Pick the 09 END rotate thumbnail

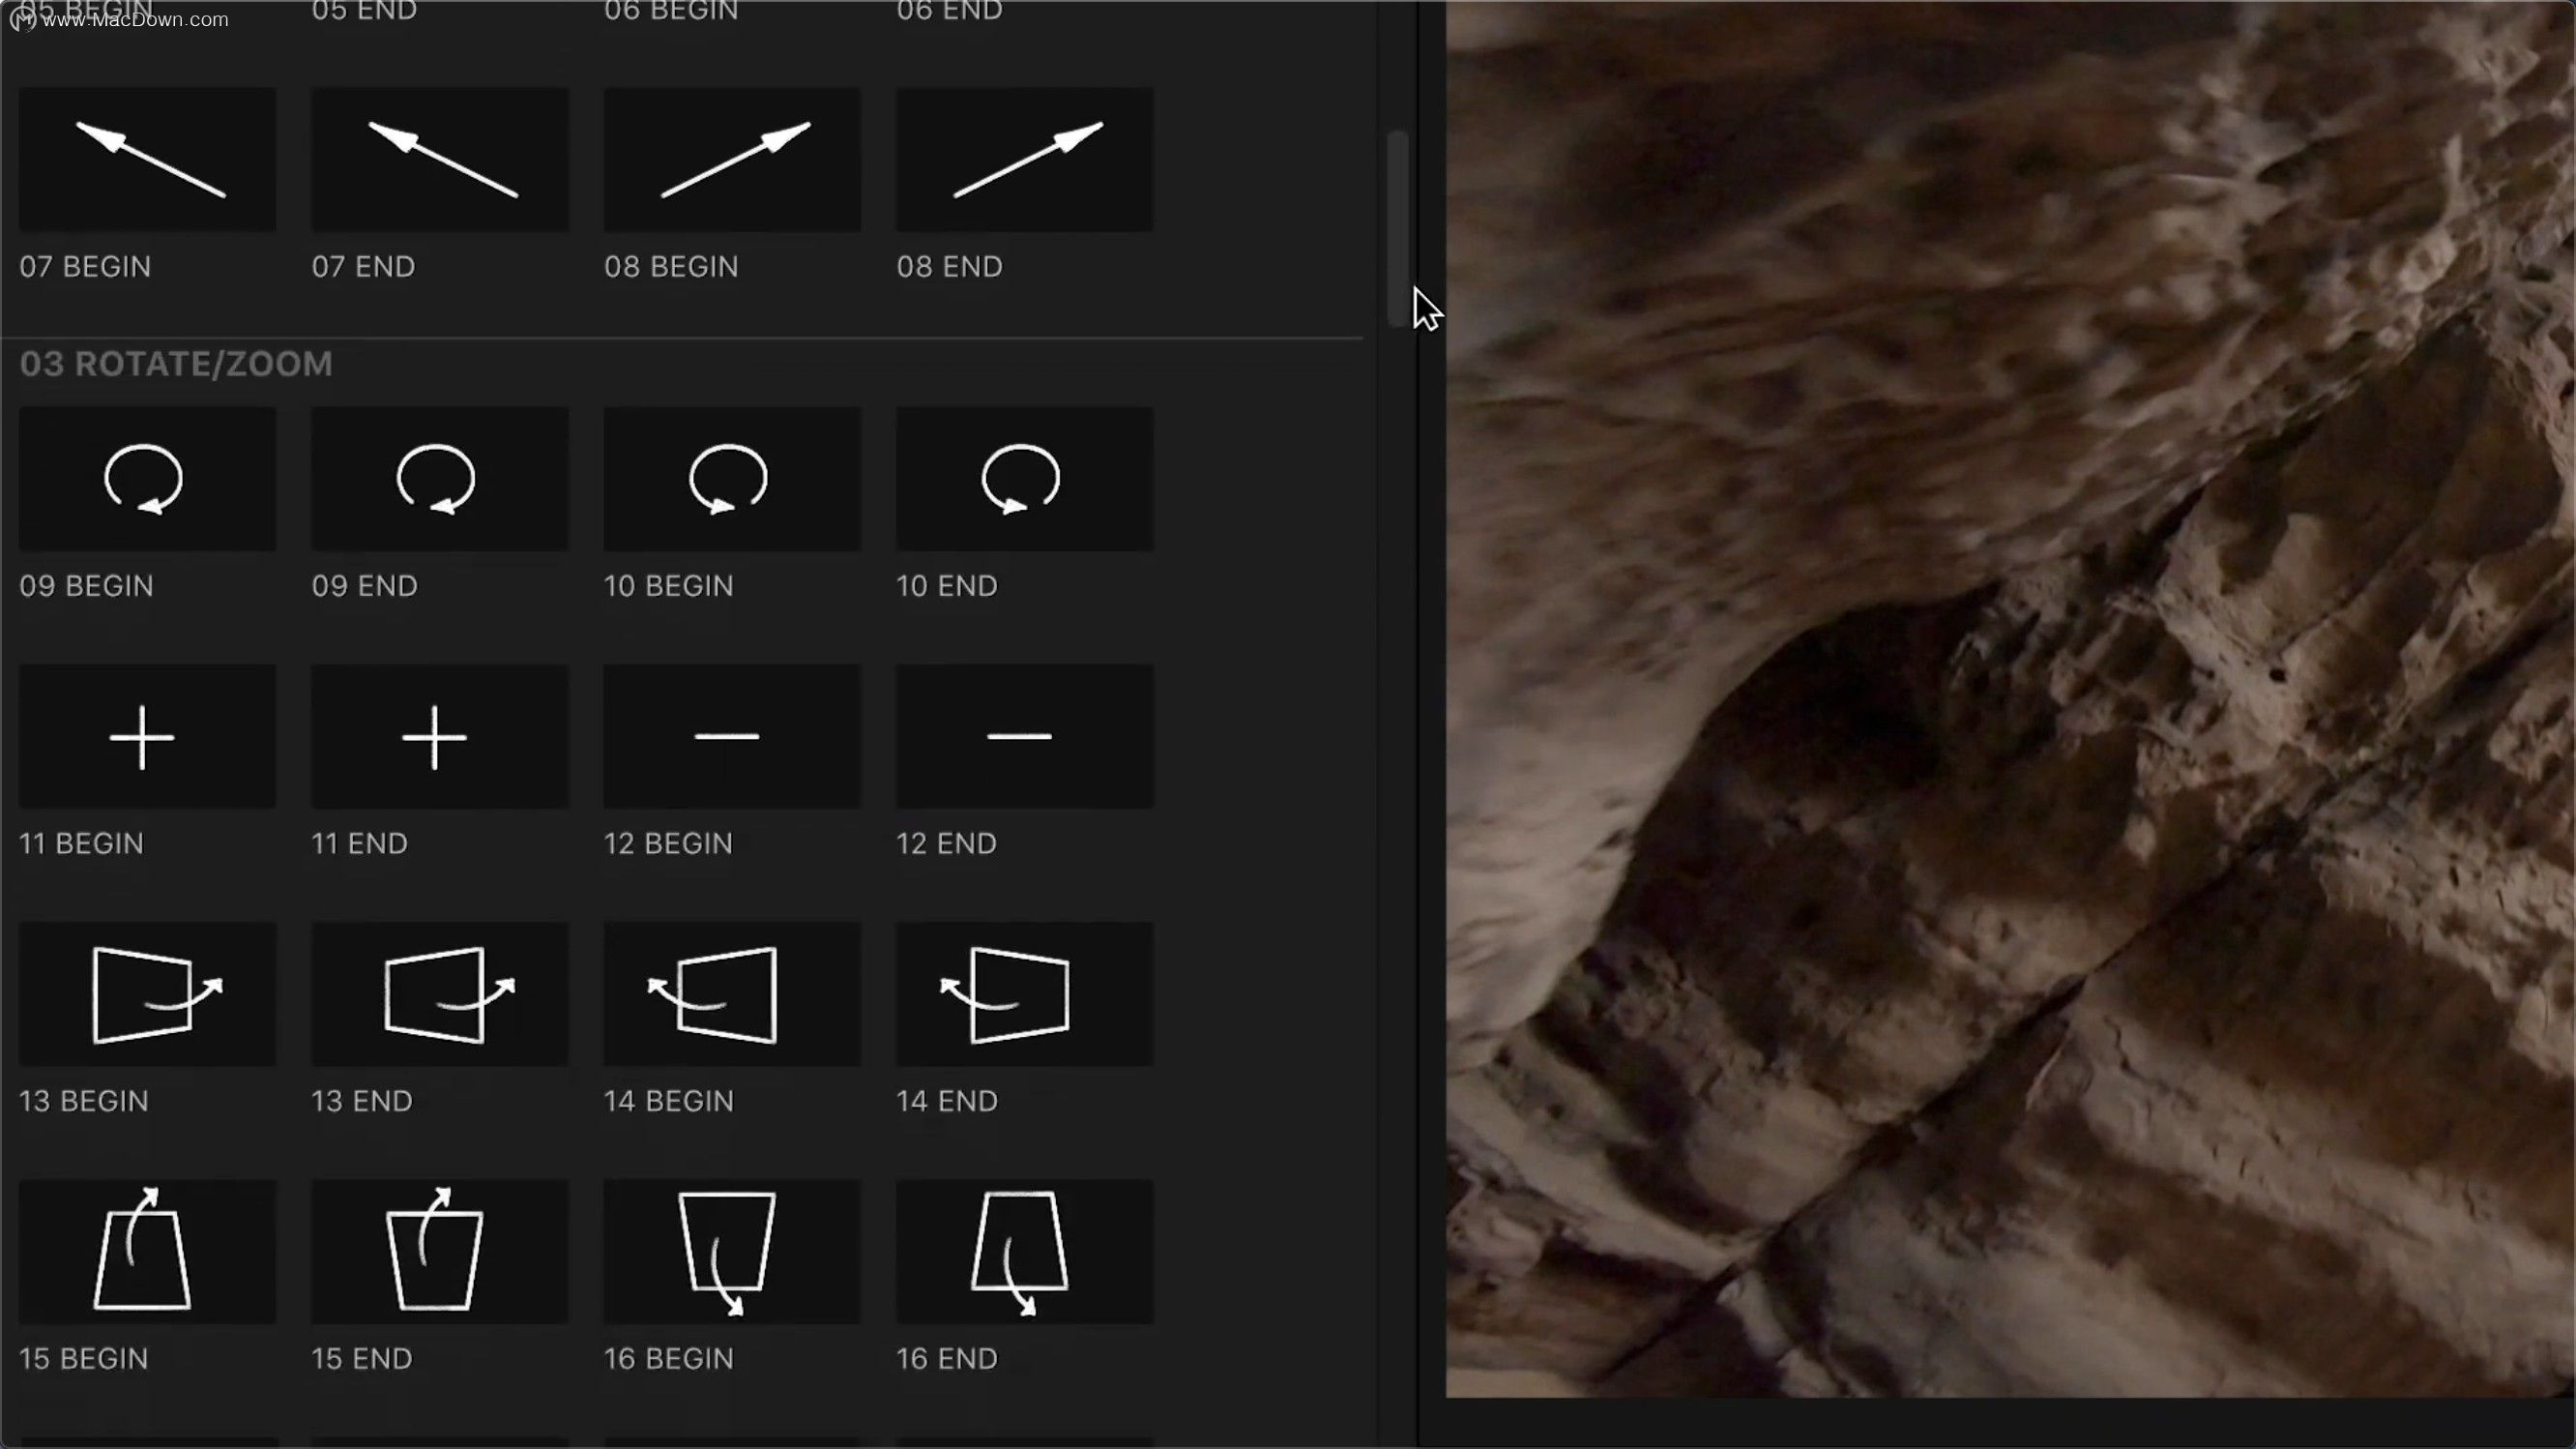(439, 479)
